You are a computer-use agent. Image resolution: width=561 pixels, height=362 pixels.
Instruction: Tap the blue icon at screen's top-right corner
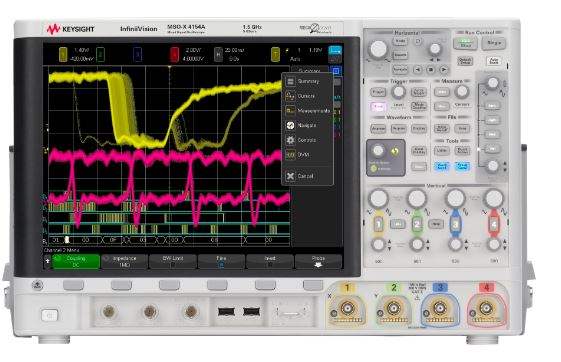click(335, 50)
